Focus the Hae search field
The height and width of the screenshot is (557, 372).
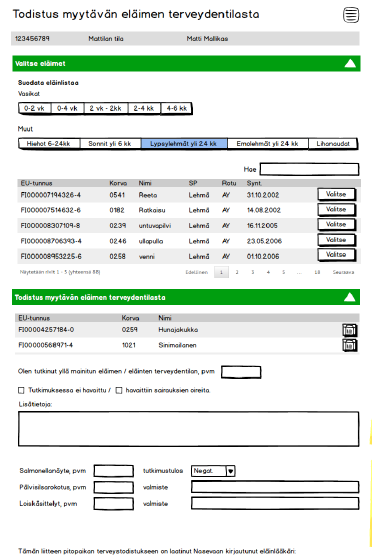click(309, 169)
